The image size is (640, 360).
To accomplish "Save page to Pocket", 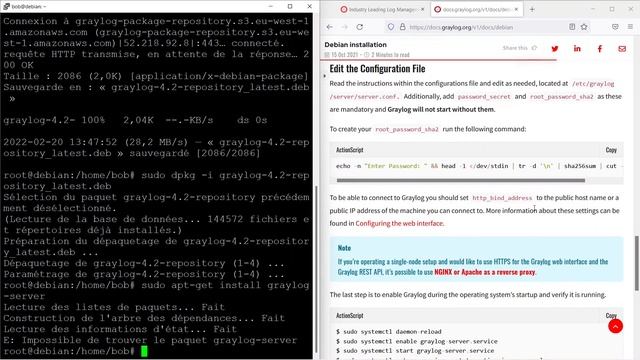I will (x=615, y=27).
